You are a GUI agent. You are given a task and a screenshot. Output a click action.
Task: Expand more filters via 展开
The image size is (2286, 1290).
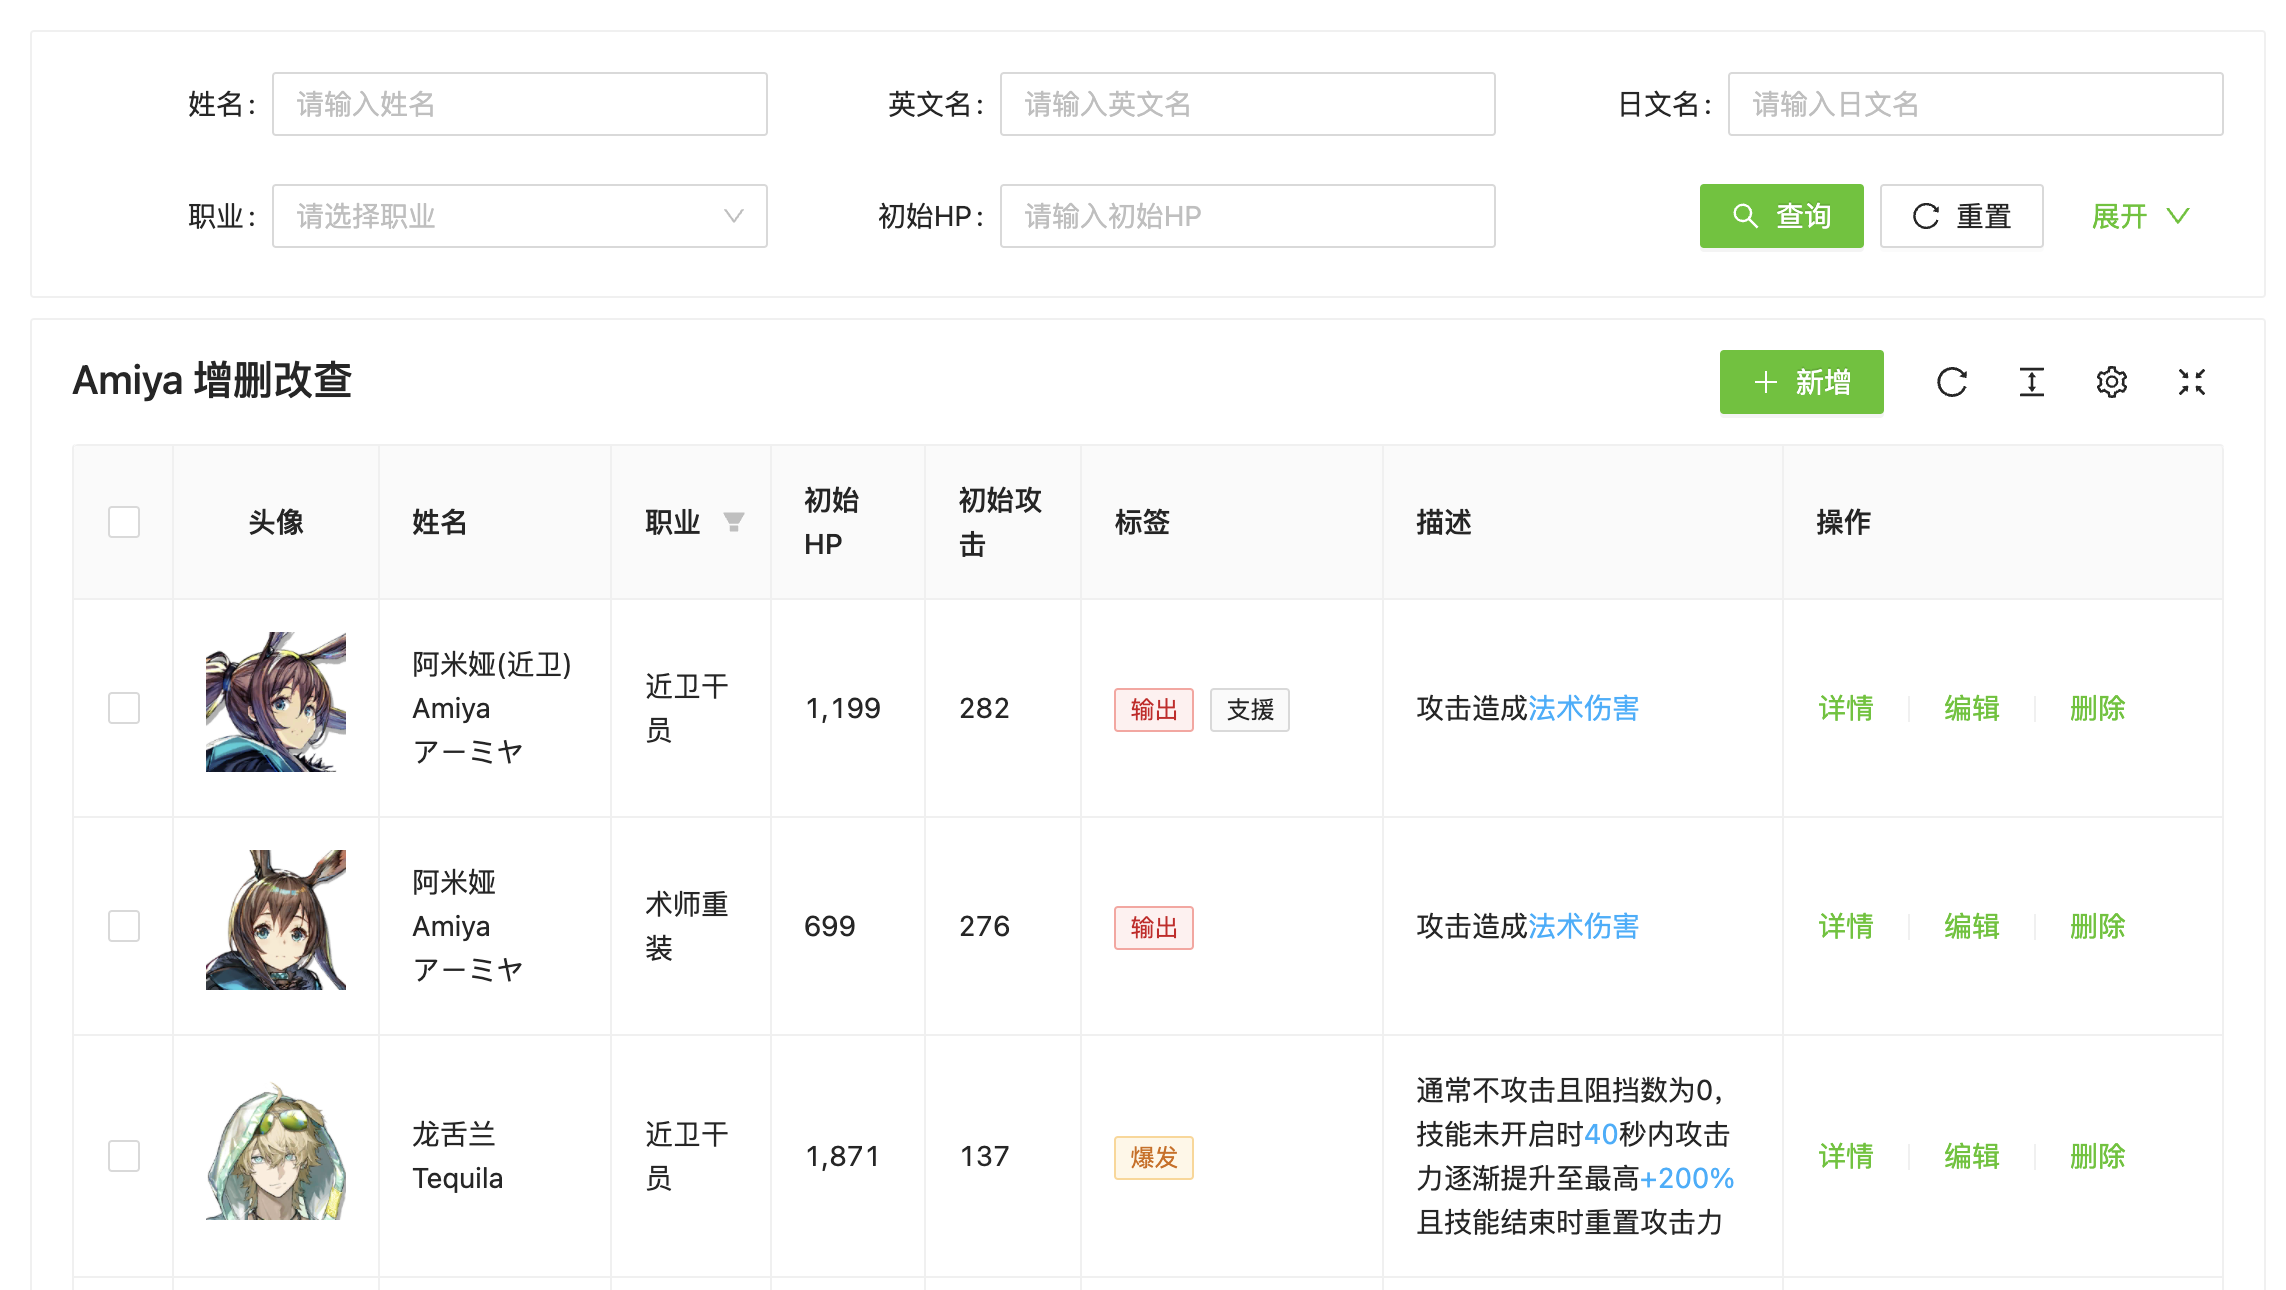coord(2140,216)
